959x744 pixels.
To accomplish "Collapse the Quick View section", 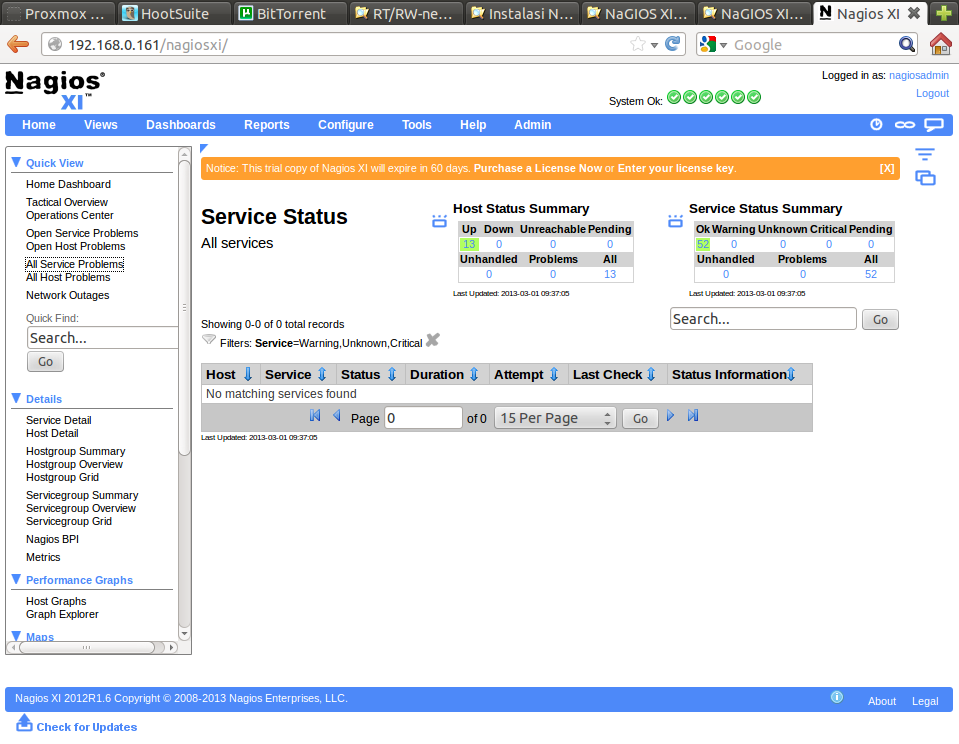I will (x=16, y=162).
